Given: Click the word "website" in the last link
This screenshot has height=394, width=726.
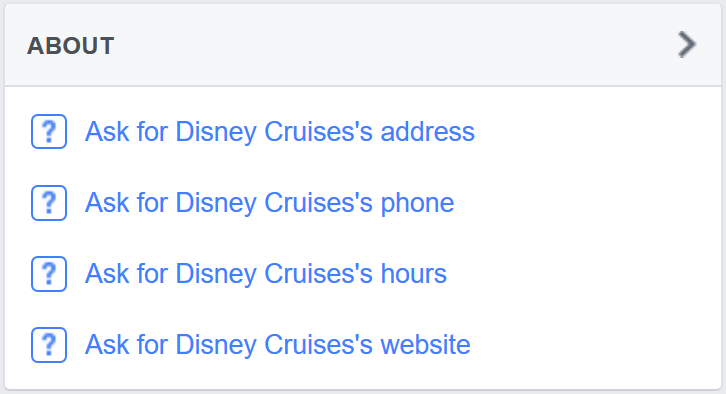Looking at the screenshot, I should [425, 345].
